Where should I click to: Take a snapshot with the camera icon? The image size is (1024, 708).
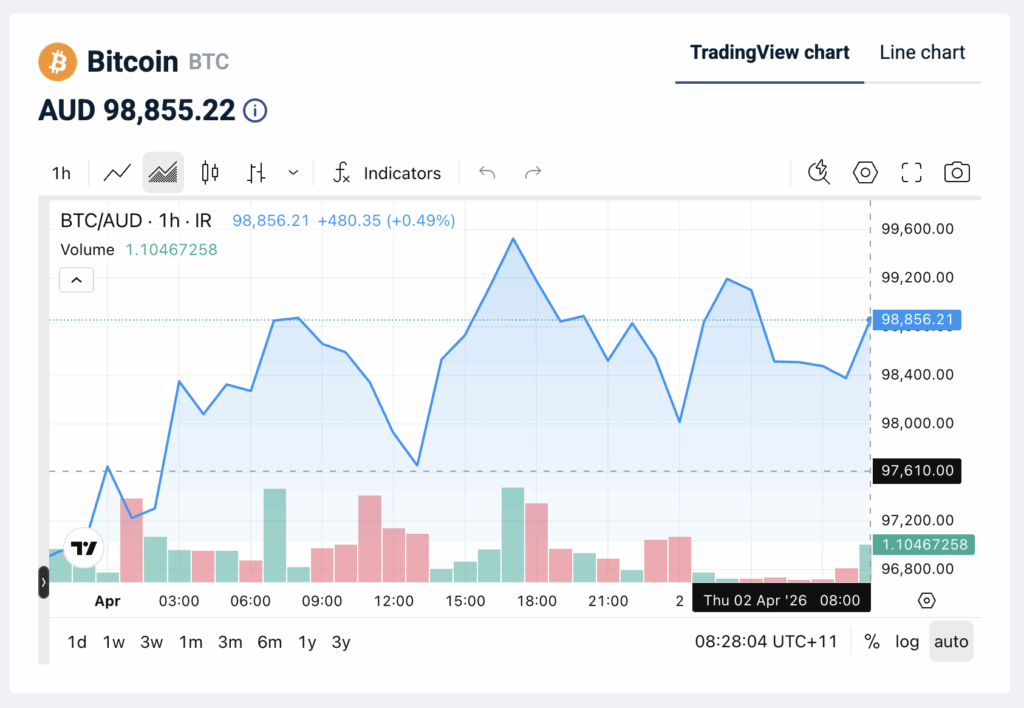click(x=956, y=172)
